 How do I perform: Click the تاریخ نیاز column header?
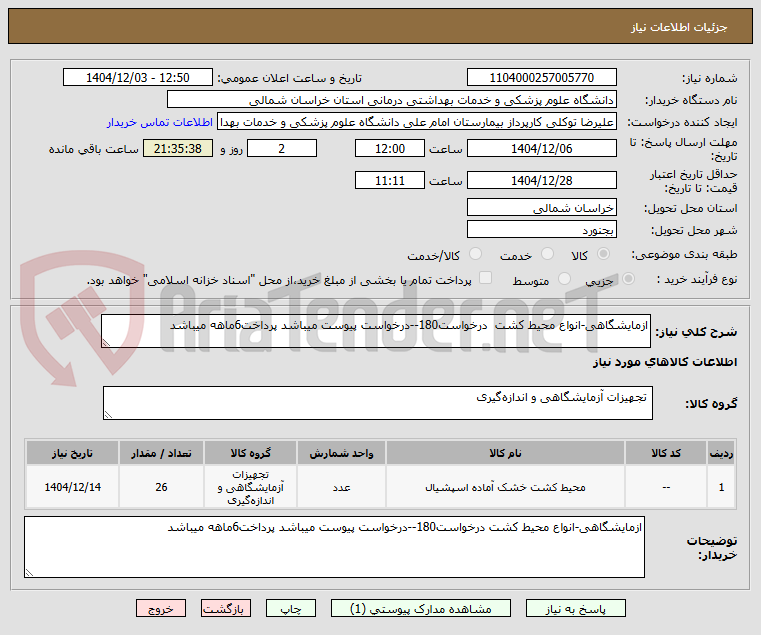click(x=72, y=453)
